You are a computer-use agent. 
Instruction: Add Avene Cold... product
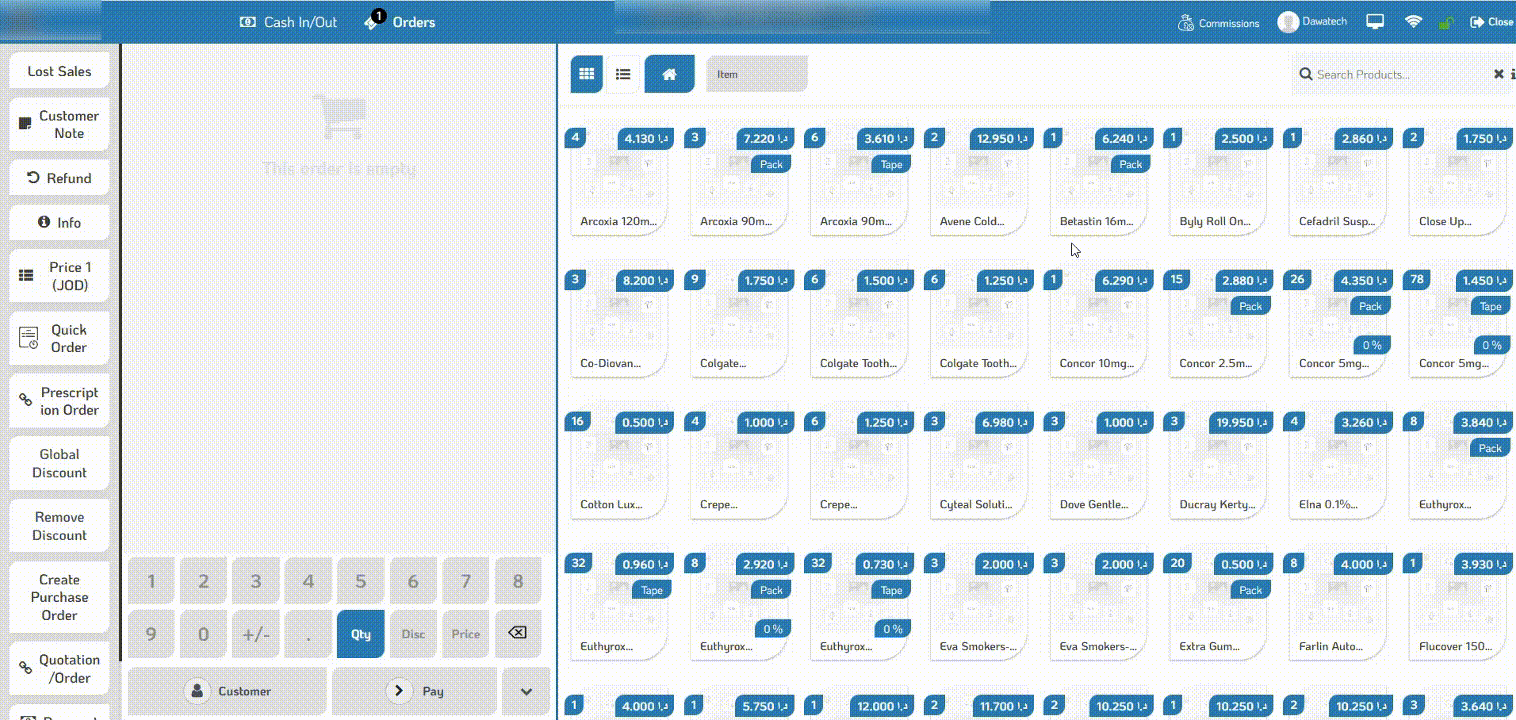click(x=978, y=180)
